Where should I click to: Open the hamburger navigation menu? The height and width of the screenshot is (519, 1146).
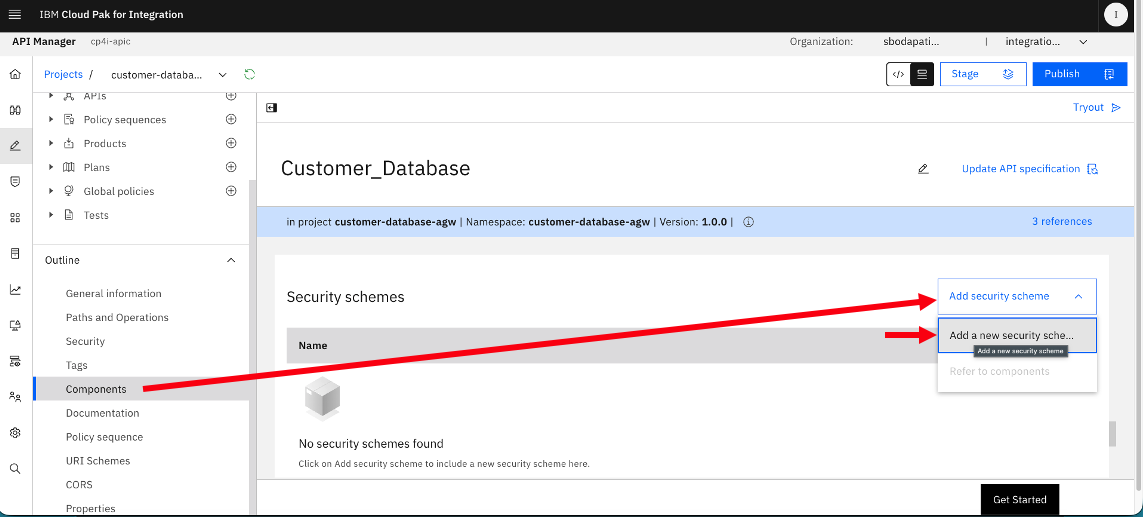15,15
